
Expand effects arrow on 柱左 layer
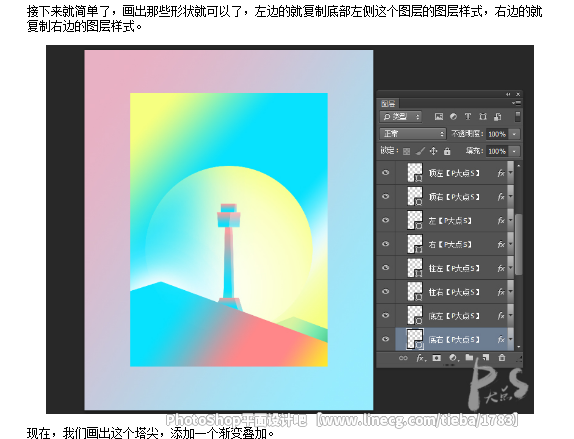(x=510, y=268)
